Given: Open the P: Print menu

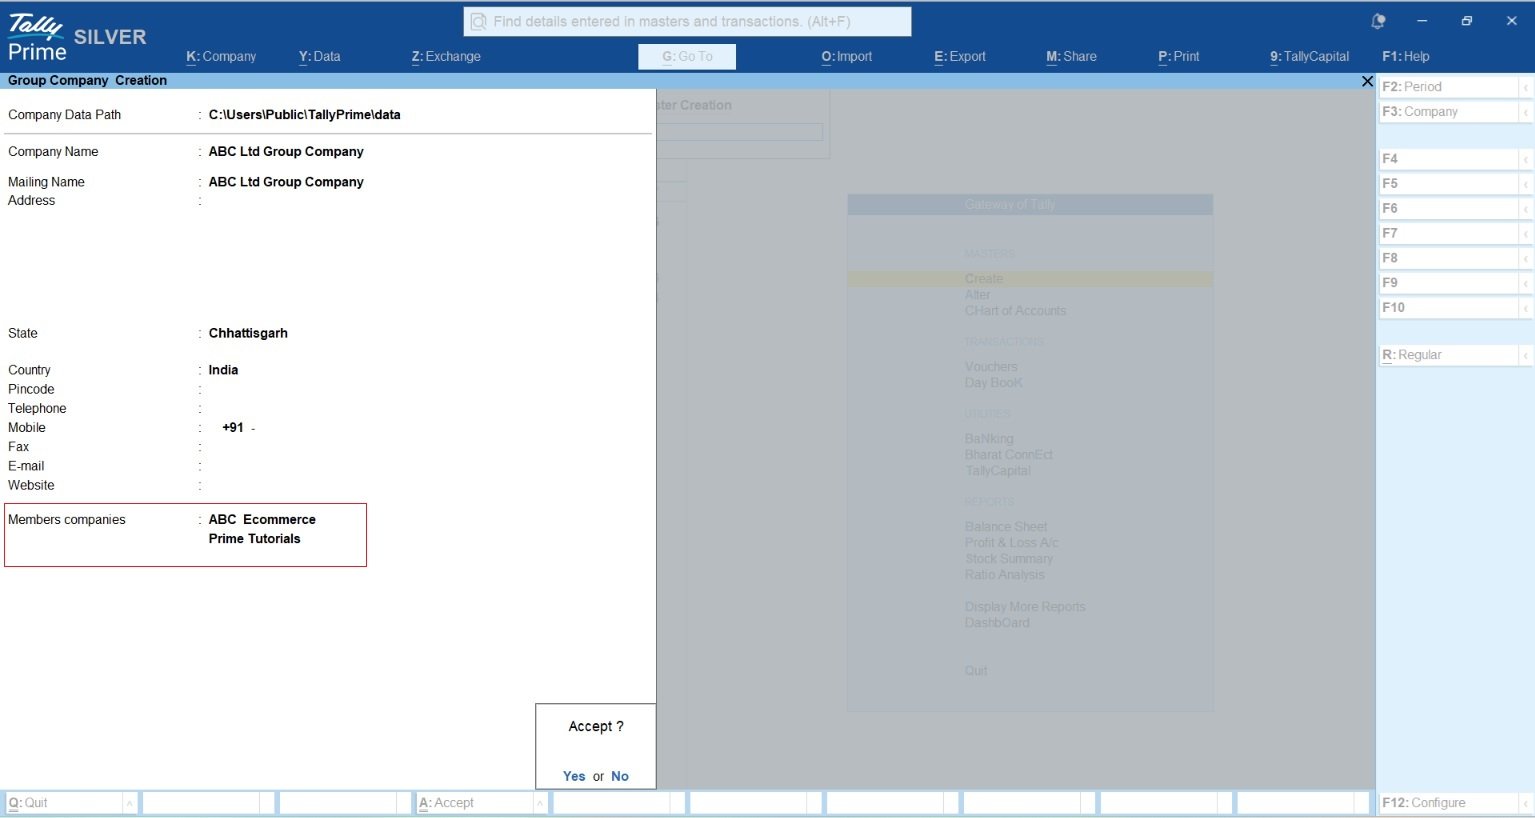Looking at the screenshot, I should click(x=1179, y=57).
